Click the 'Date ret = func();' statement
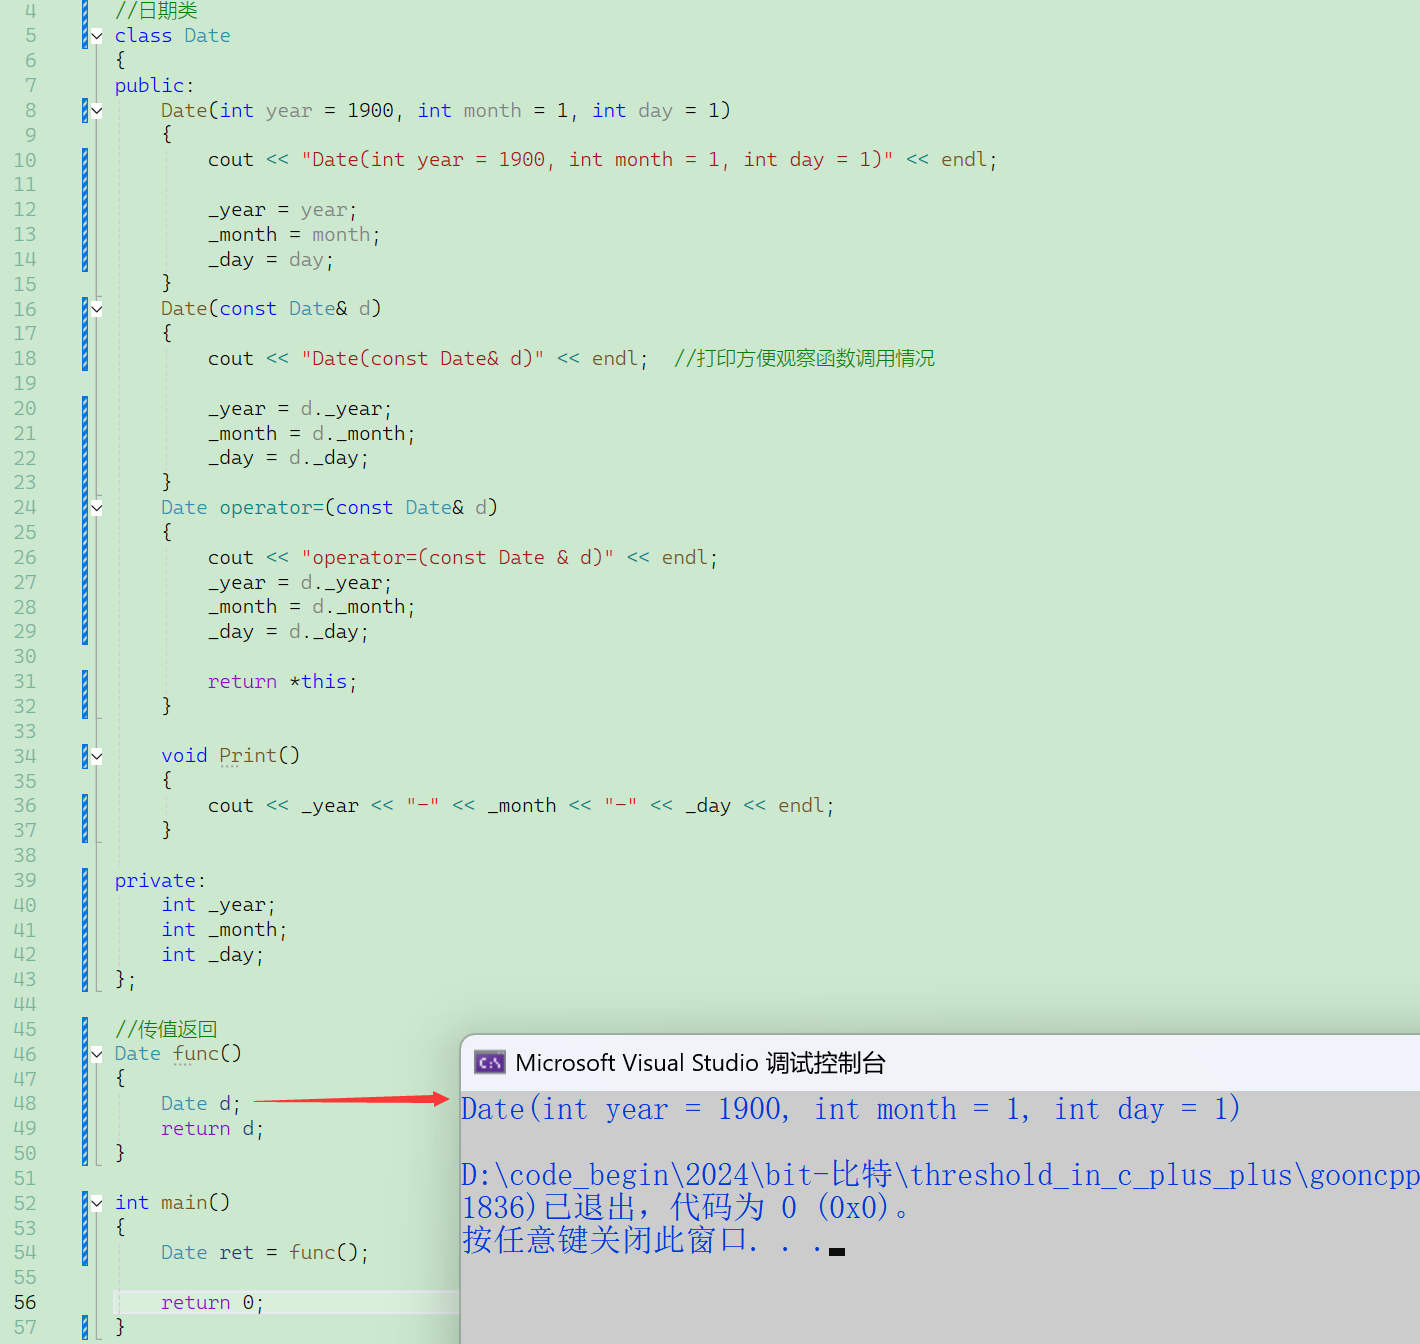Screen dimensions: 1420x1344 265,1253
